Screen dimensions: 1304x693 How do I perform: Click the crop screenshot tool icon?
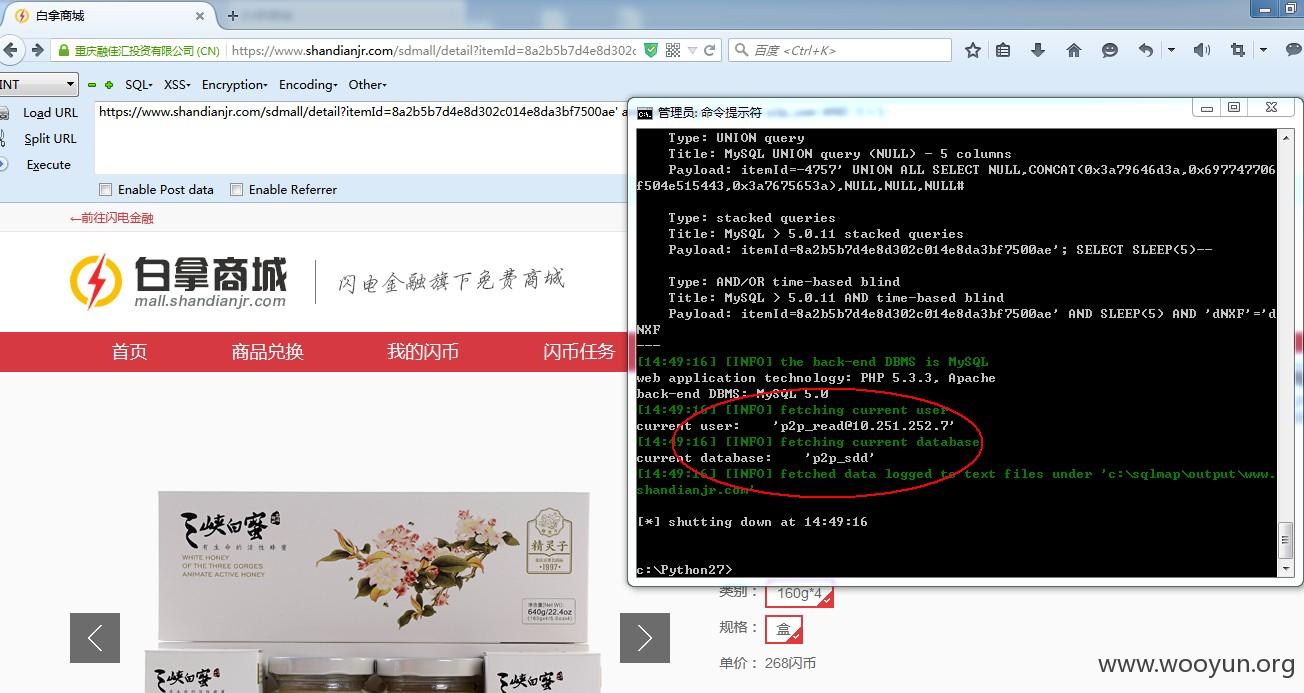pos(1238,50)
